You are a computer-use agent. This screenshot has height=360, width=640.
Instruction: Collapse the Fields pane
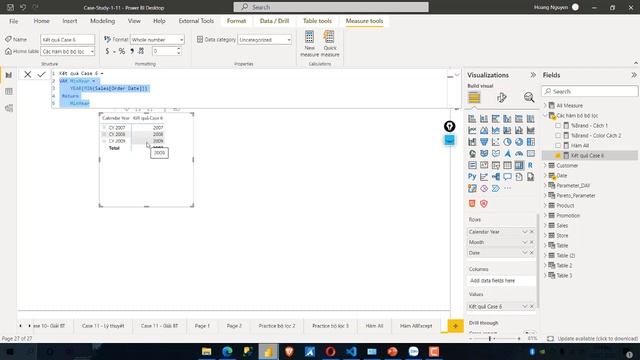(633, 75)
